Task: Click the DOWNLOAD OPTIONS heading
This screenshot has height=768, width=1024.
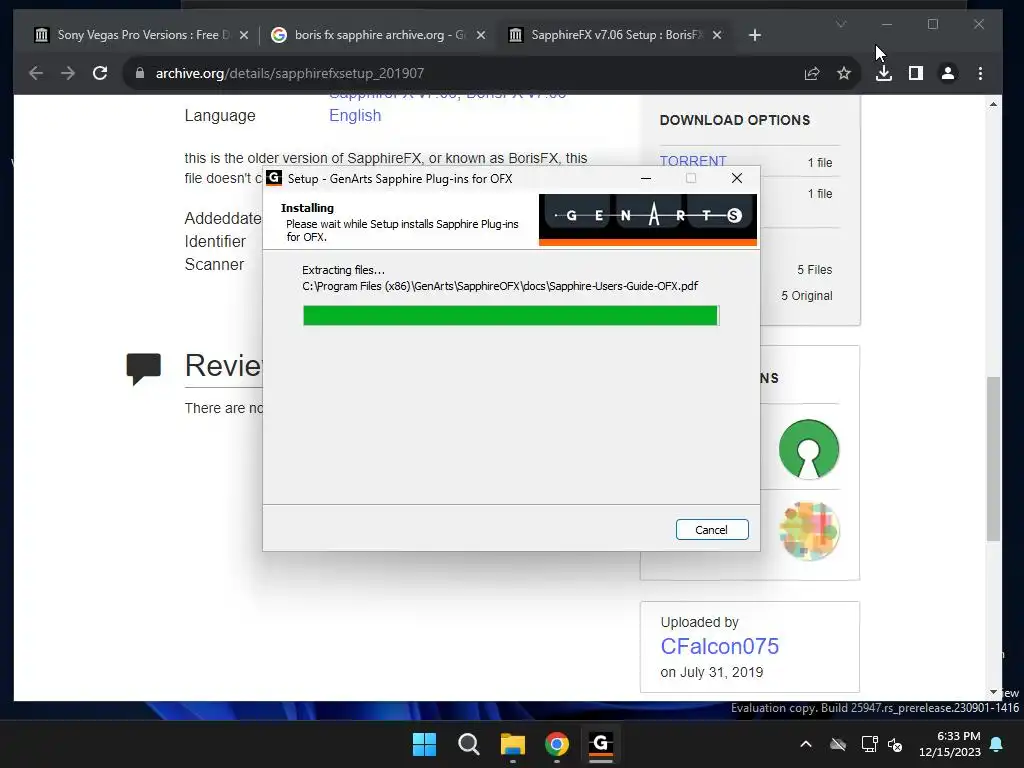Action: (x=735, y=120)
